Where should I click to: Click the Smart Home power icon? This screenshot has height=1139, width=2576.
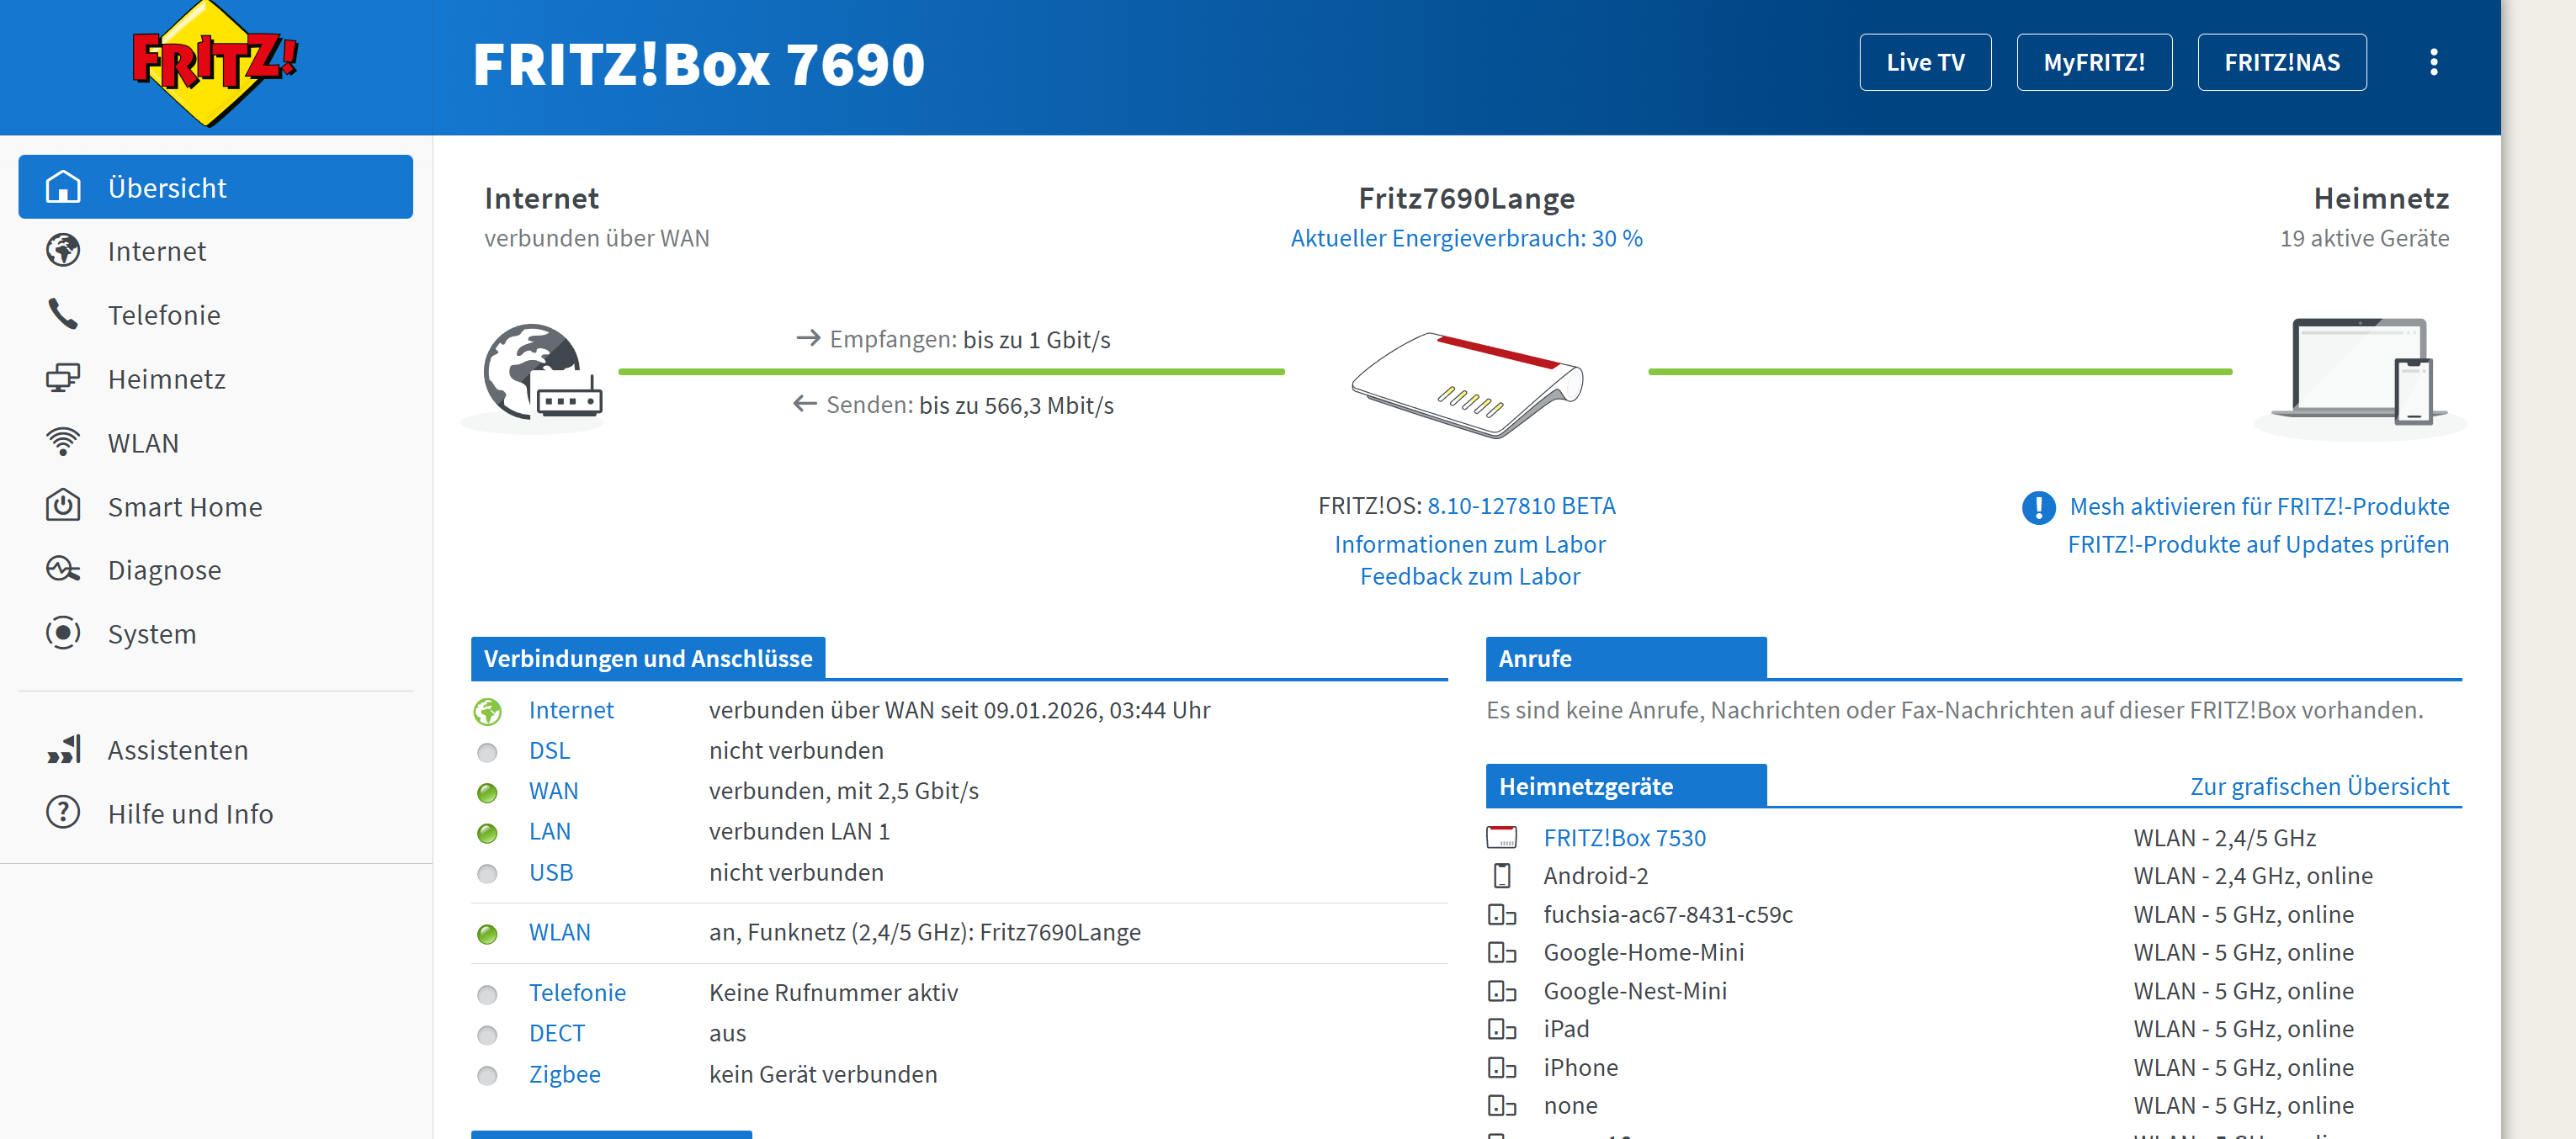click(63, 506)
